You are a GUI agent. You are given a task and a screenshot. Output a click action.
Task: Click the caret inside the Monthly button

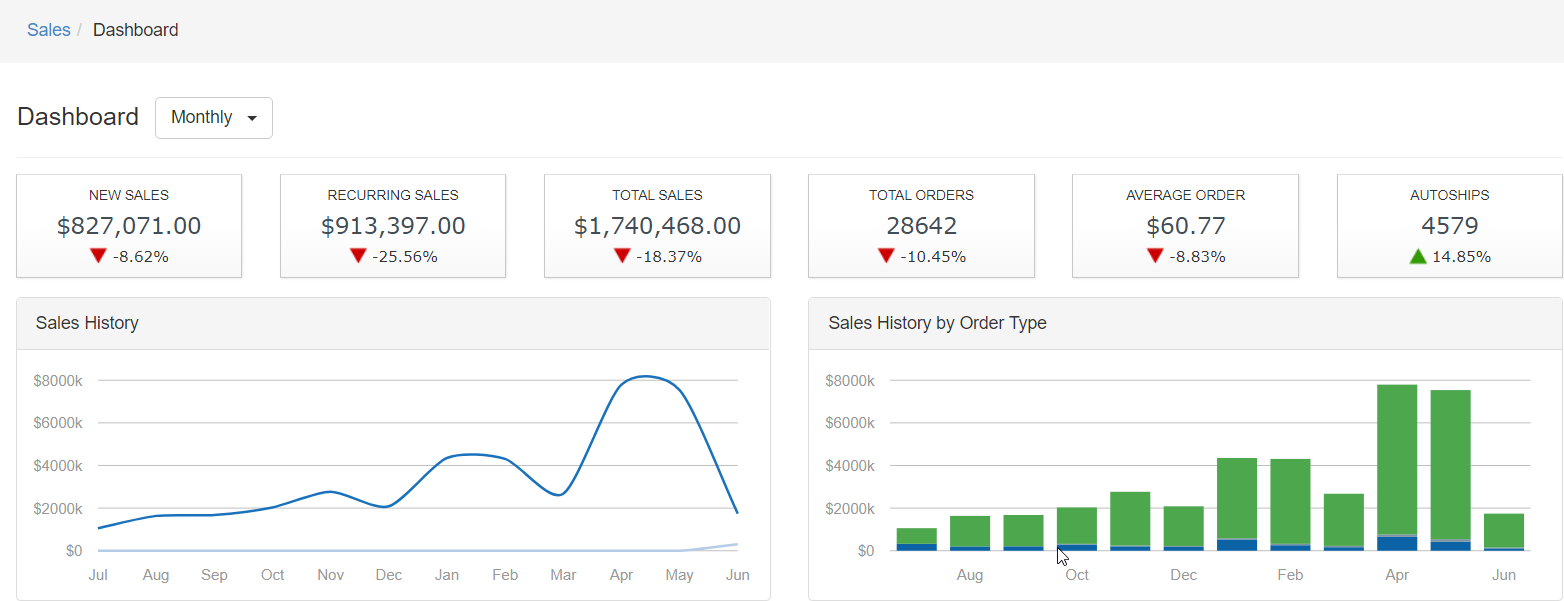point(252,119)
